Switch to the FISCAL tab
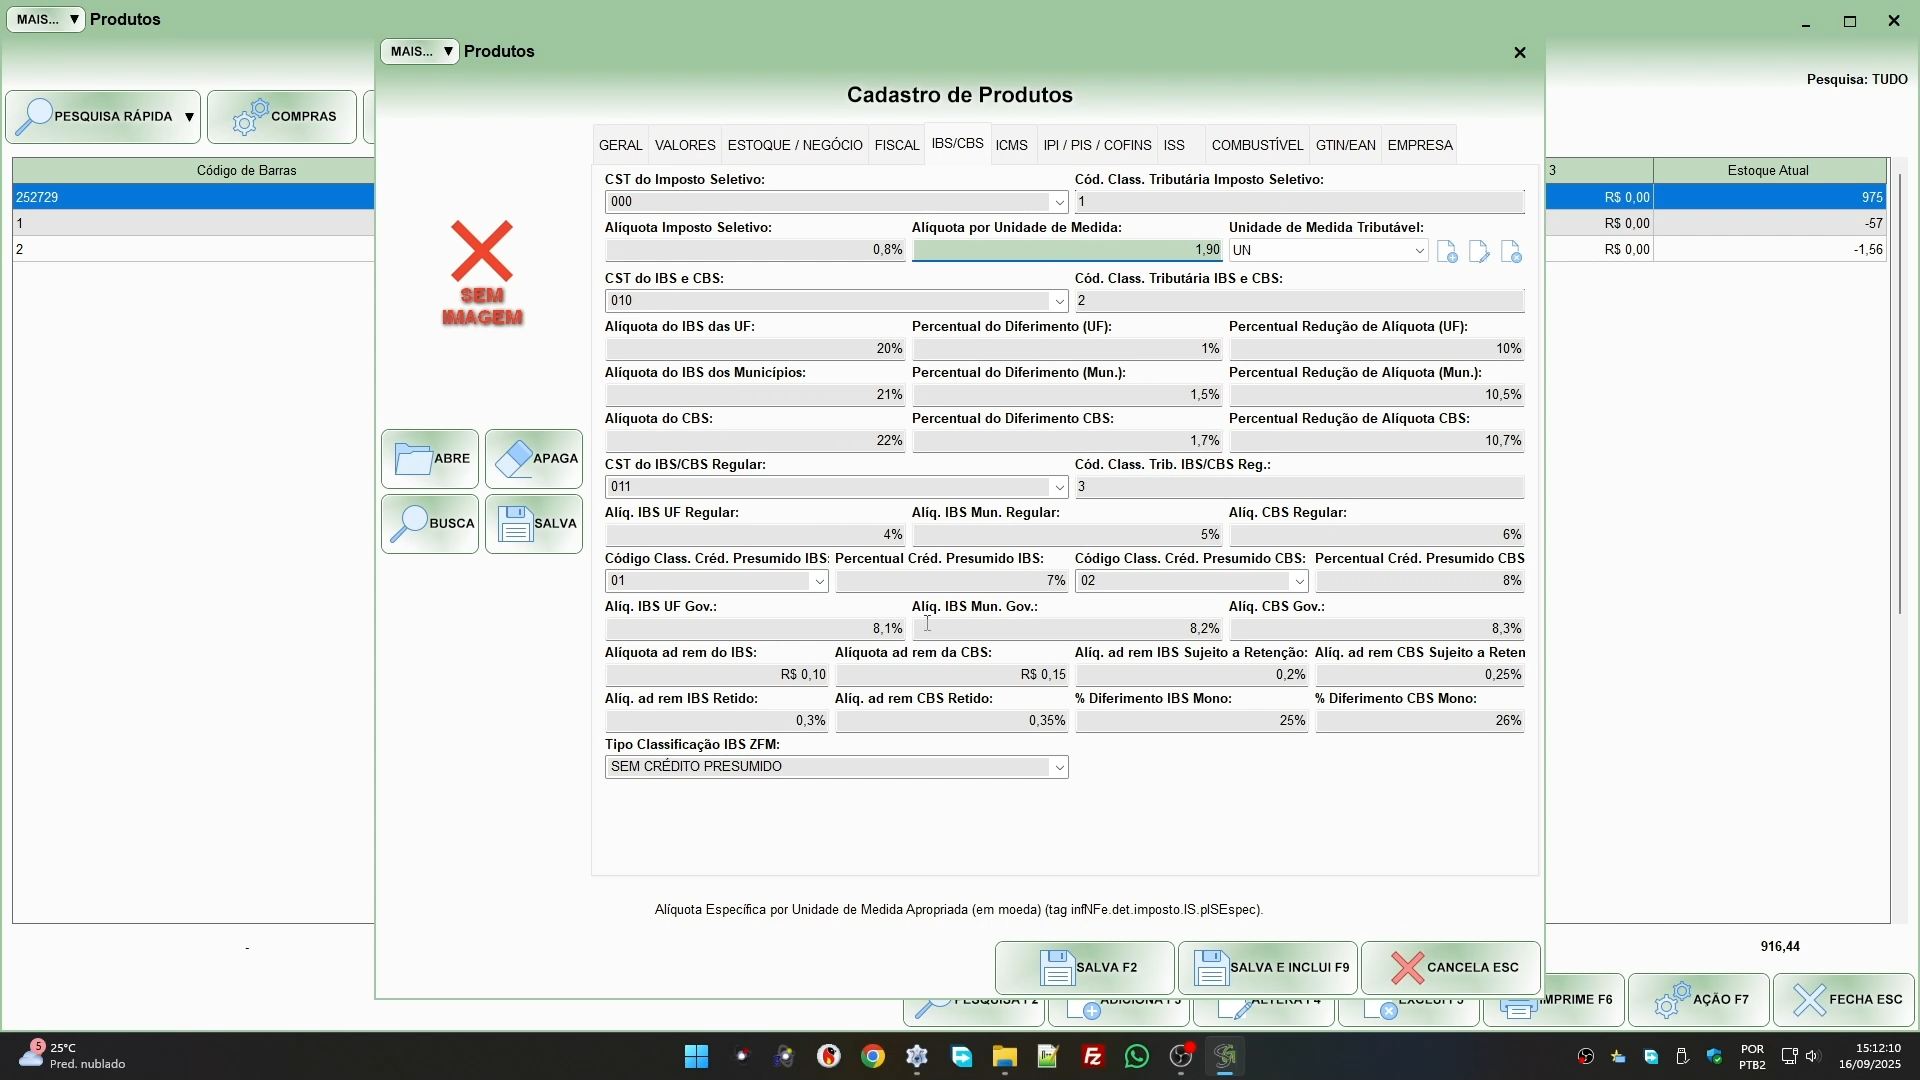 pos(897,146)
